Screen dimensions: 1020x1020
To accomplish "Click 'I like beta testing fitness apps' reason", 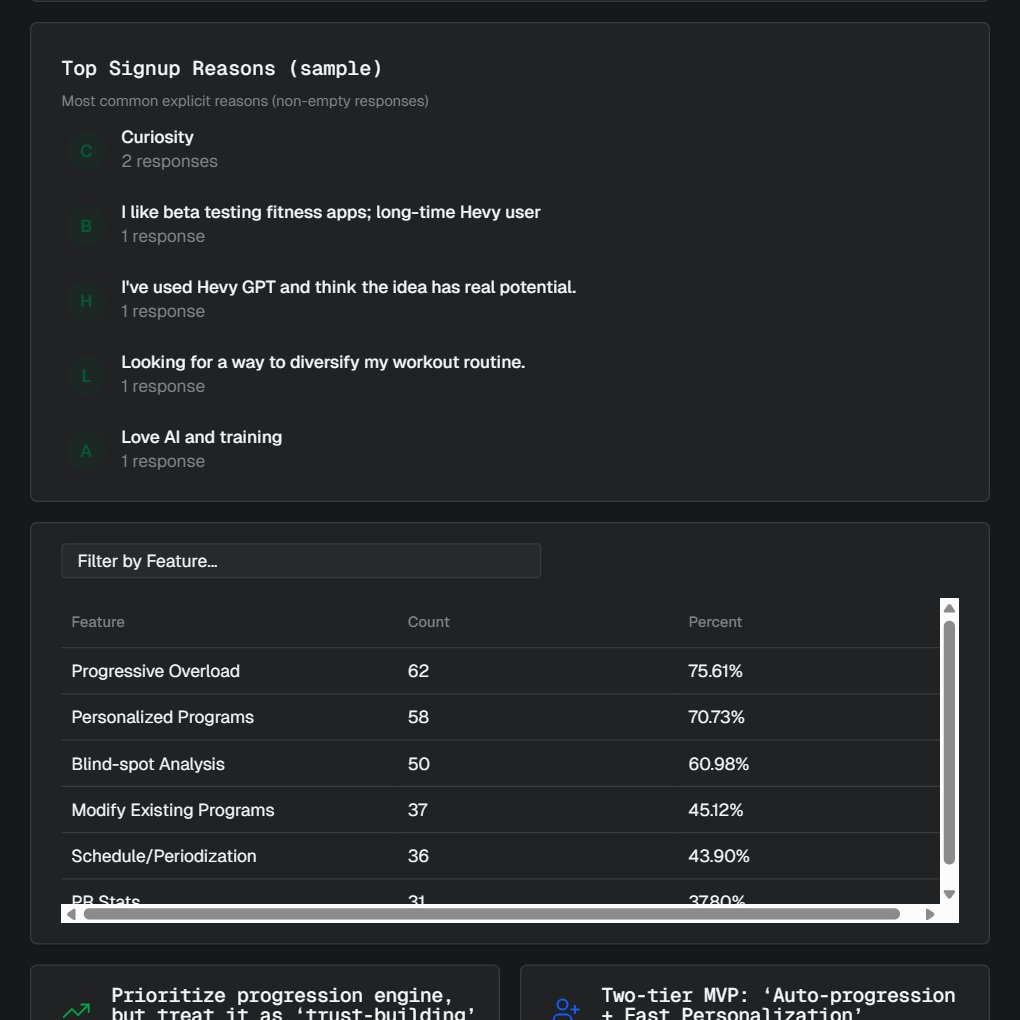I will click(330, 212).
